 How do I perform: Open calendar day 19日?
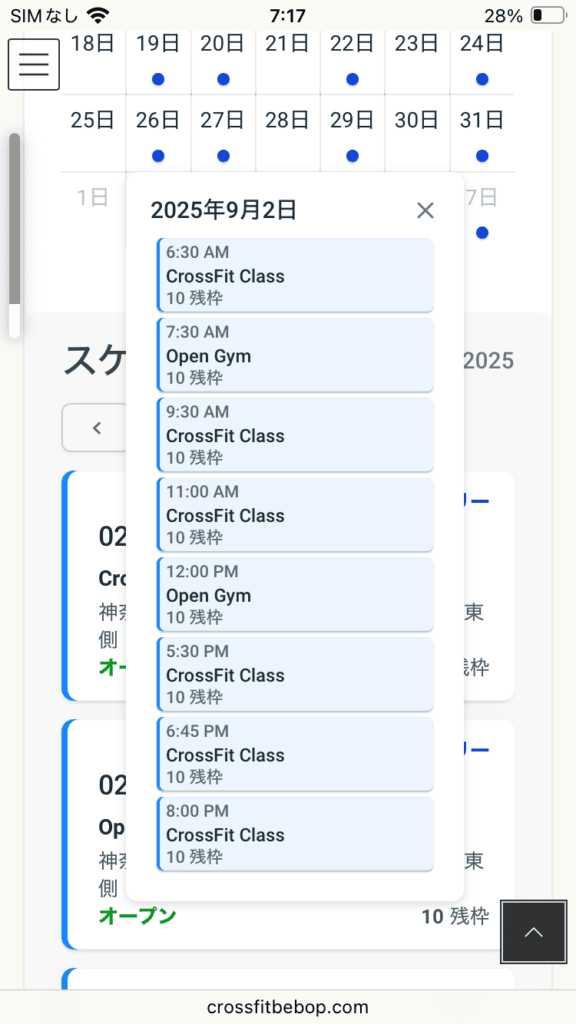(158, 60)
